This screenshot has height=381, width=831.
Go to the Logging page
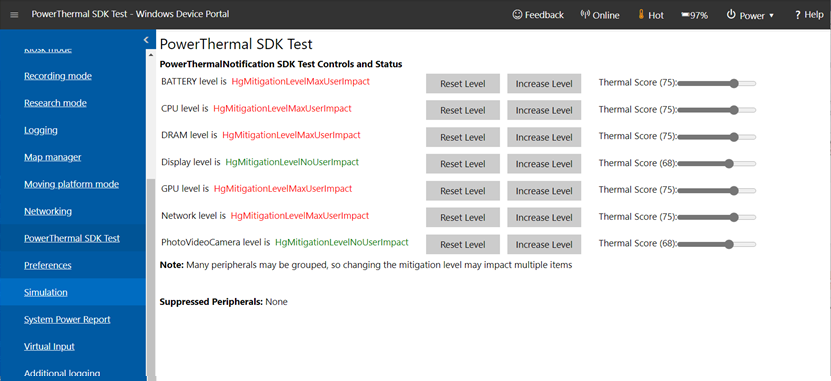41,130
